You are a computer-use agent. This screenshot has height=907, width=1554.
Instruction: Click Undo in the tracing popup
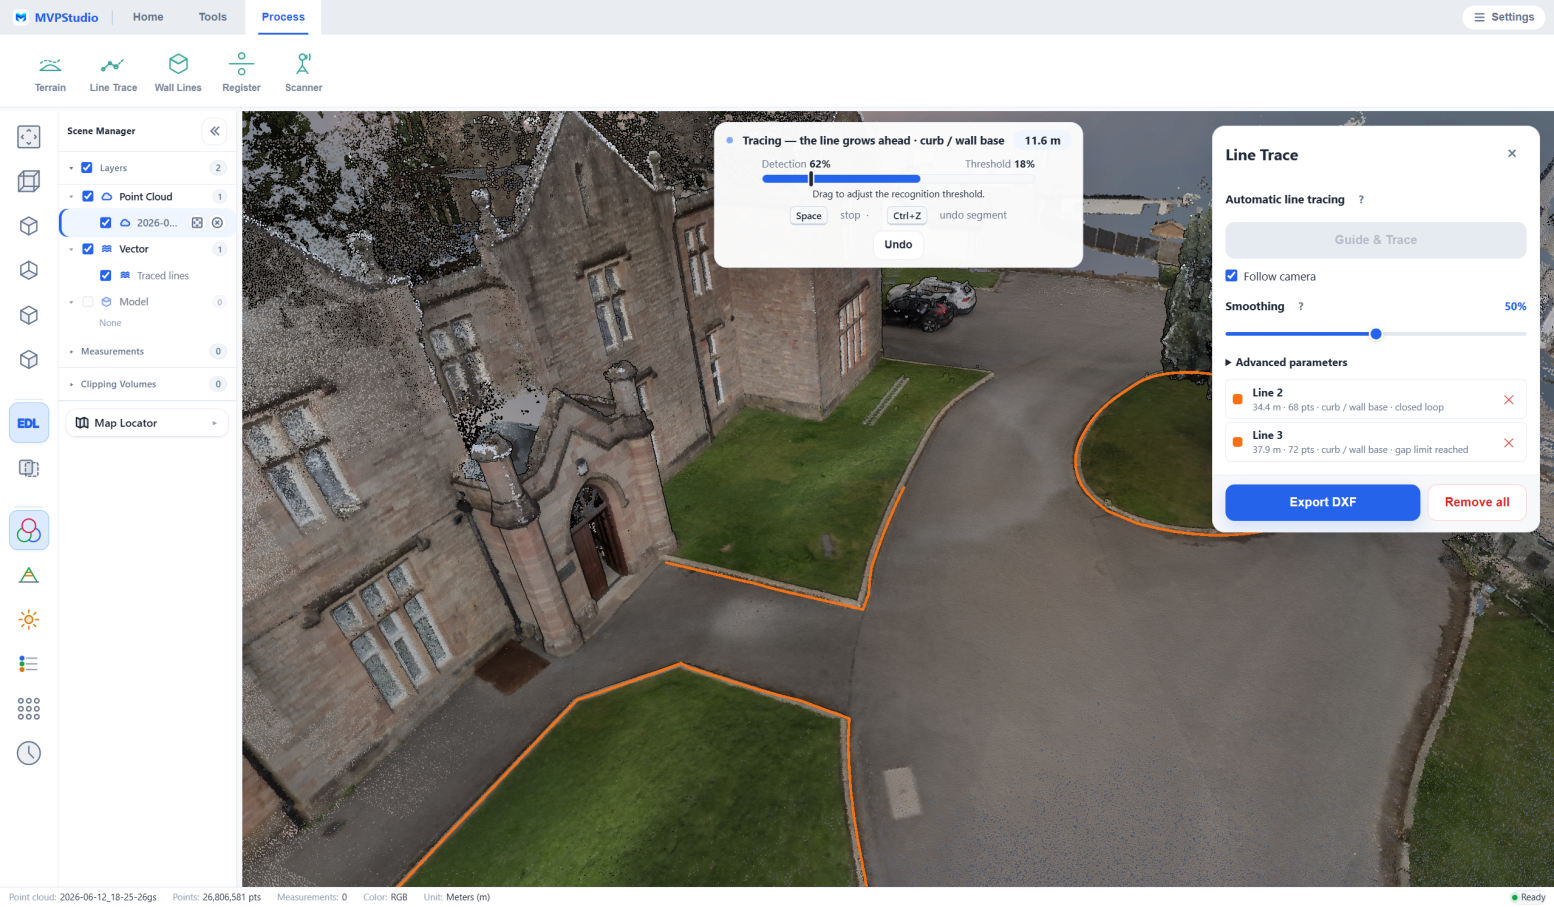pyautogui.click(x=898, y=244)
